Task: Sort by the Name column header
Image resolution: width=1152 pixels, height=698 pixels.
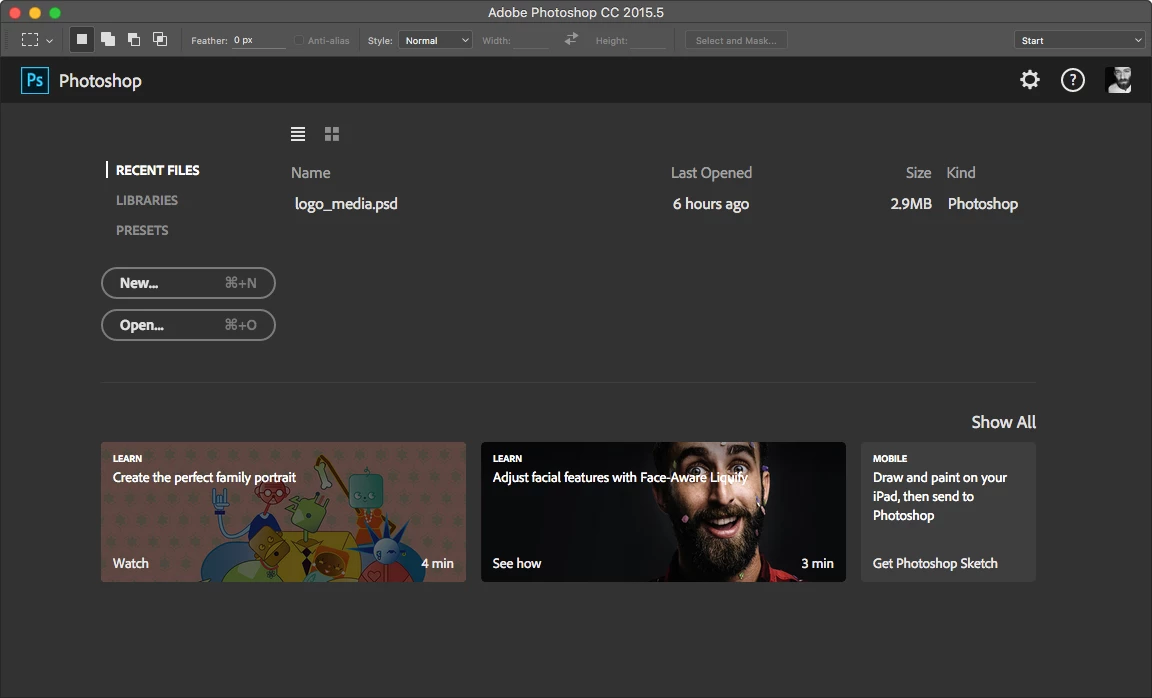Action: (x=310, y=173)
